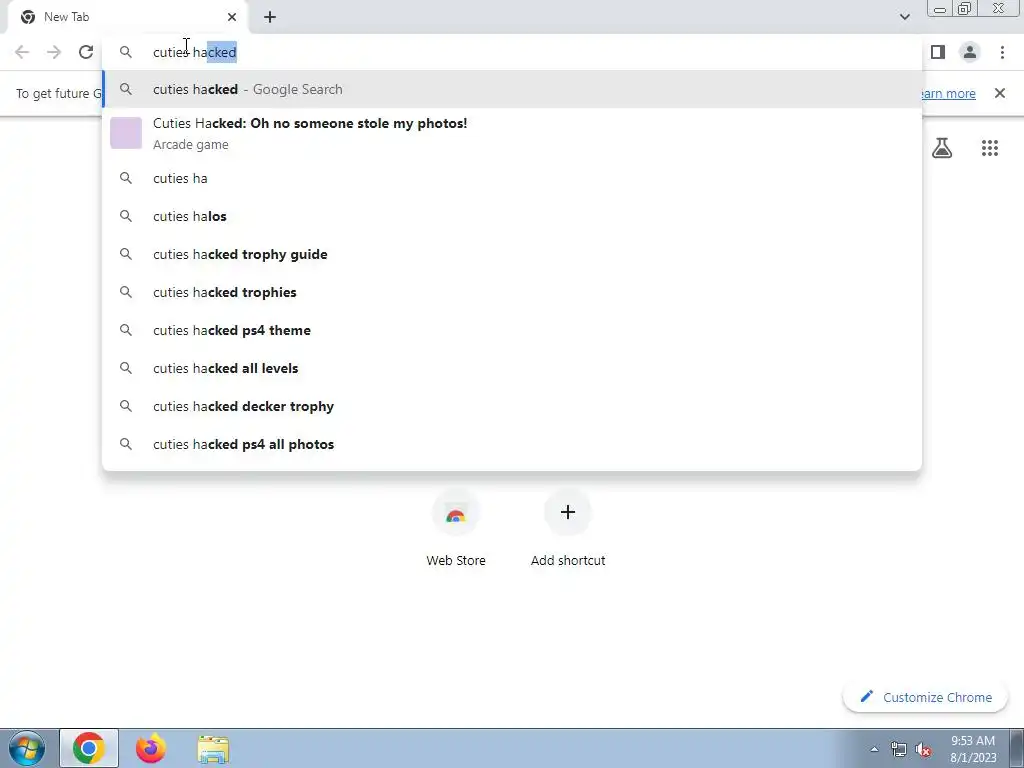The height and width of the screenshot is (768, 1024).
Task: Choose 'cuties hacked trophy guide' suggestion
Action: point(512,254)
